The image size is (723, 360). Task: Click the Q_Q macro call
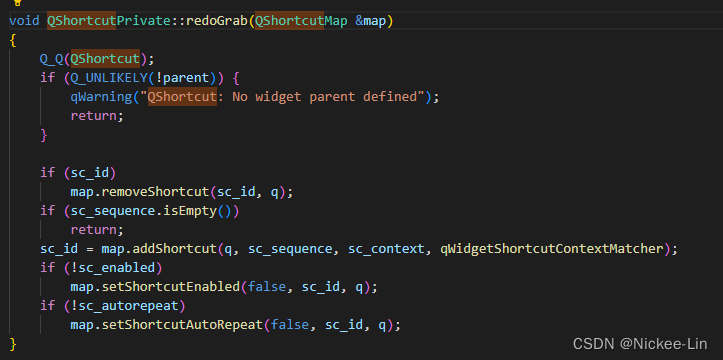coord(52,59)
